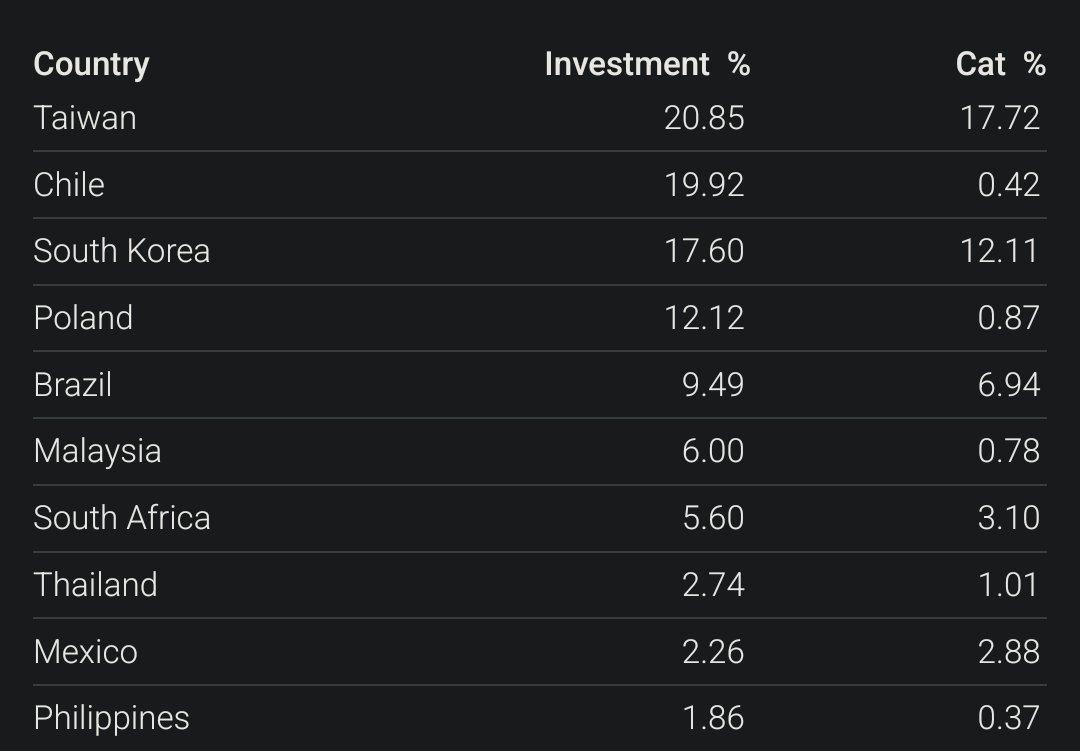Click Mexico's 2.88 category value
1080x751 pixels.
click(1008, 652)
